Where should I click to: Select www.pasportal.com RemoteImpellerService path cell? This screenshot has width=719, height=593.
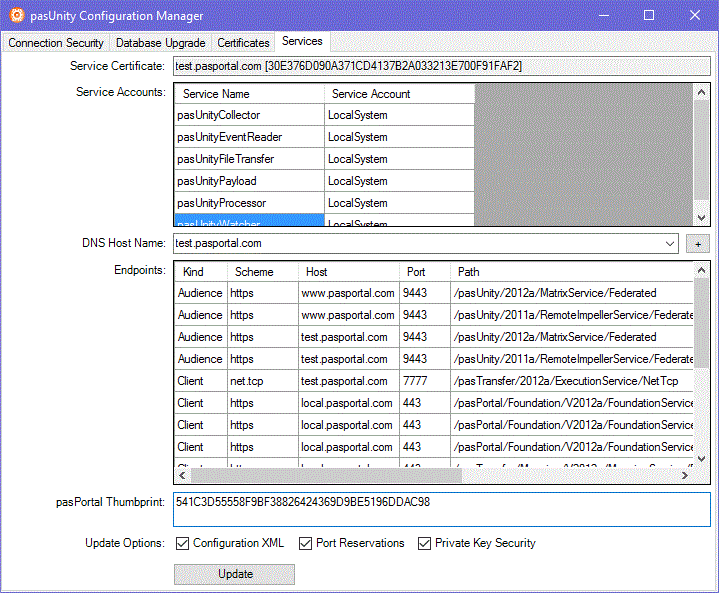tap(572, 315)
